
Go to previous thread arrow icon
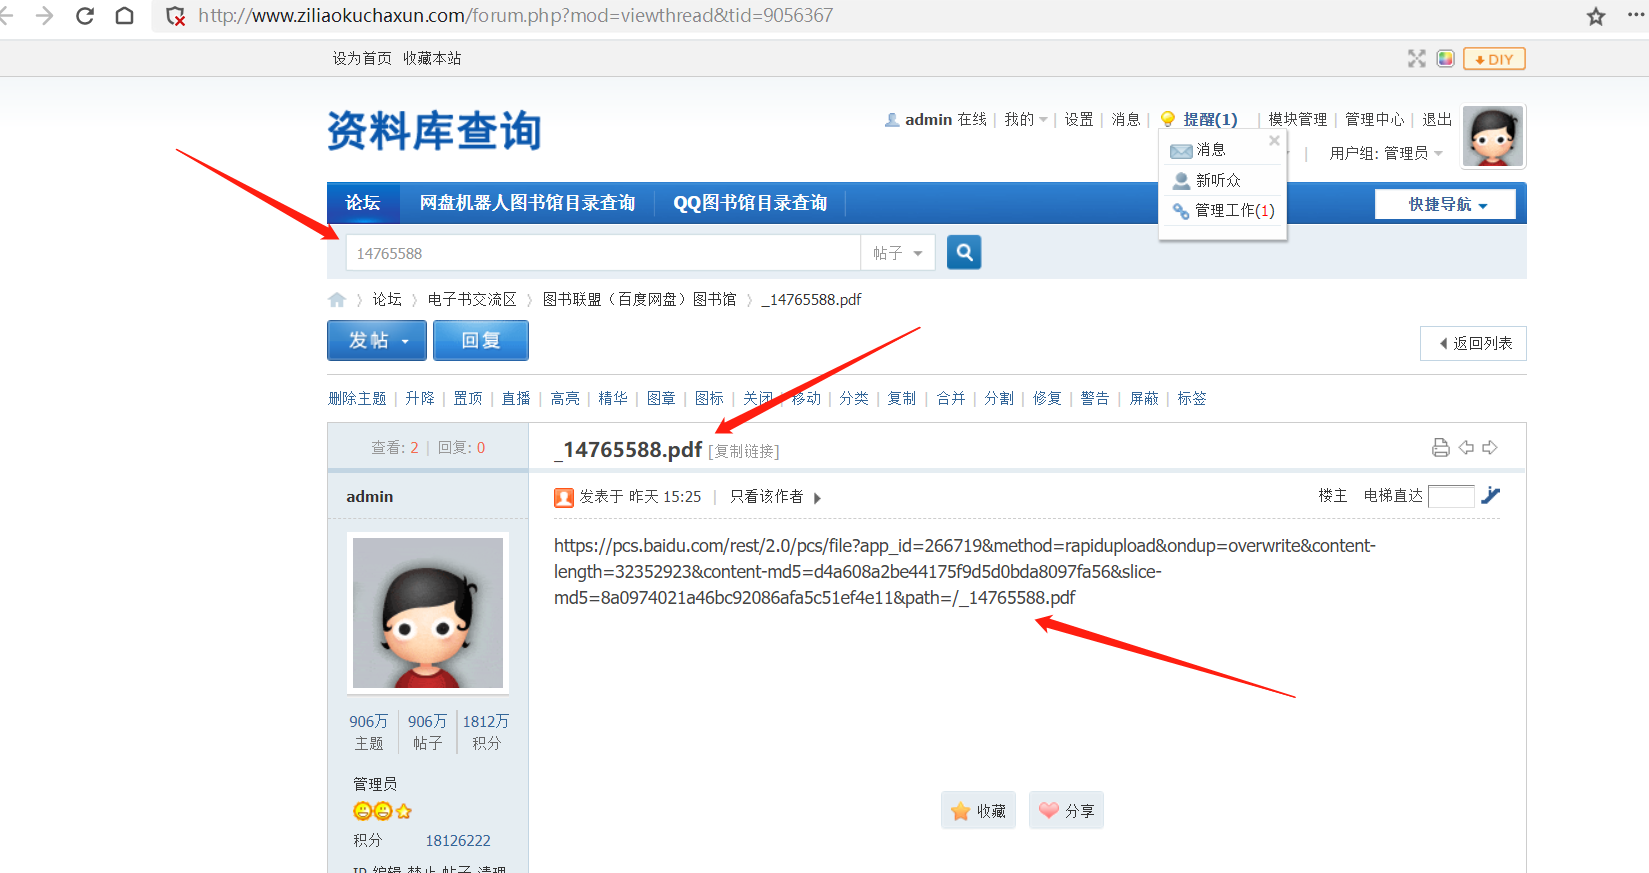[1466, 447]
